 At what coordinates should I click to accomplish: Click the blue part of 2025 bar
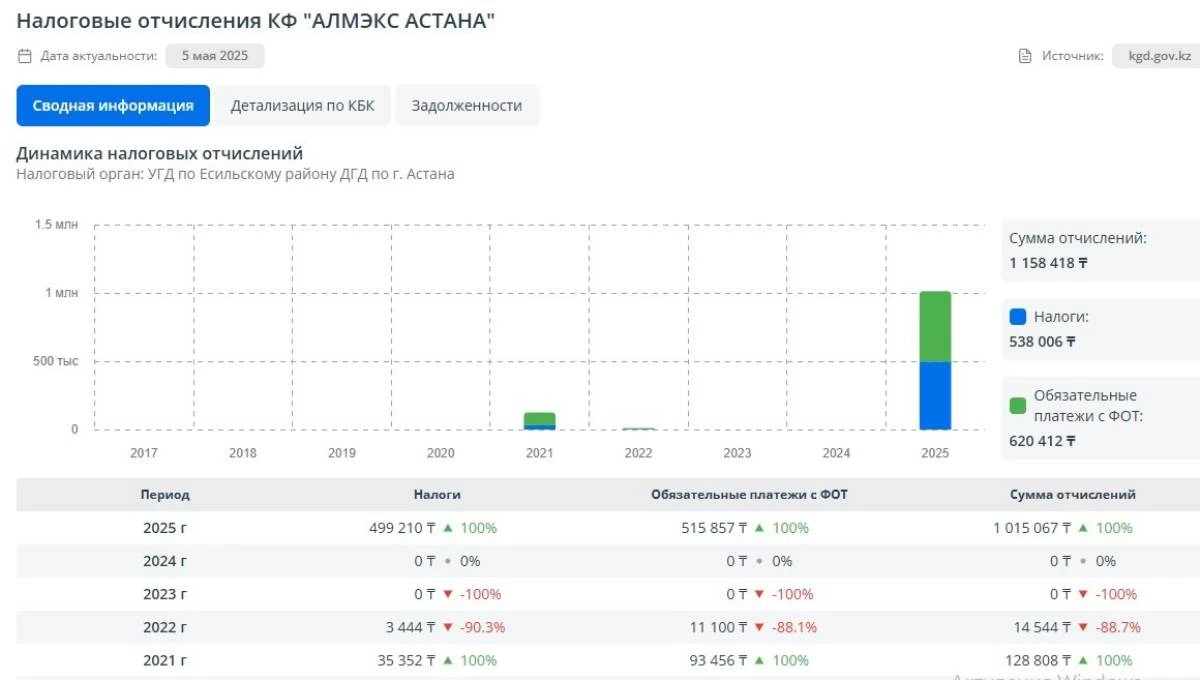coord(935,395)
